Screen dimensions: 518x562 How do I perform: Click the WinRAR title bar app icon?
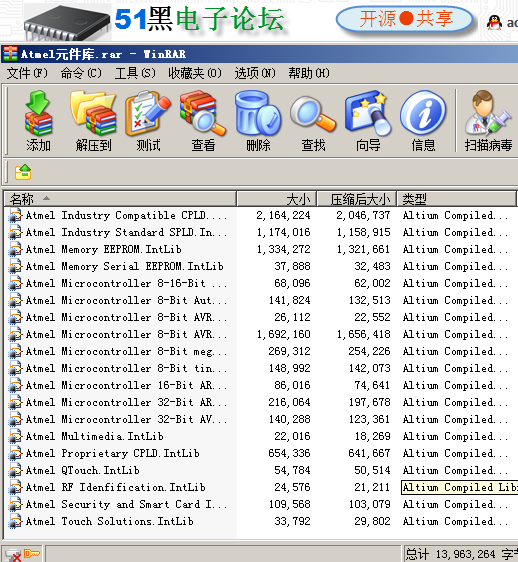click(x=10, y=54)
